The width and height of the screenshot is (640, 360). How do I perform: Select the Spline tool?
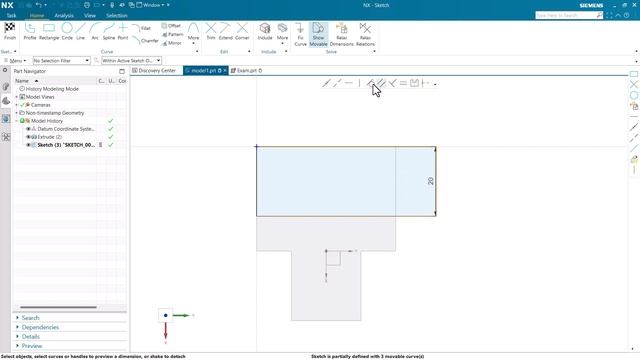pyautogui.click(x=109, y=31)
